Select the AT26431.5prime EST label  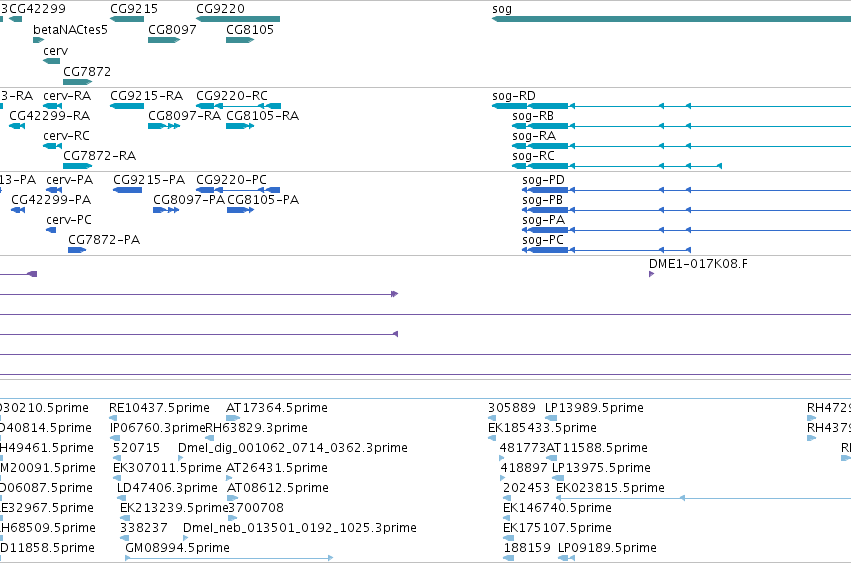pyautogui.click(x=277, y=469)
